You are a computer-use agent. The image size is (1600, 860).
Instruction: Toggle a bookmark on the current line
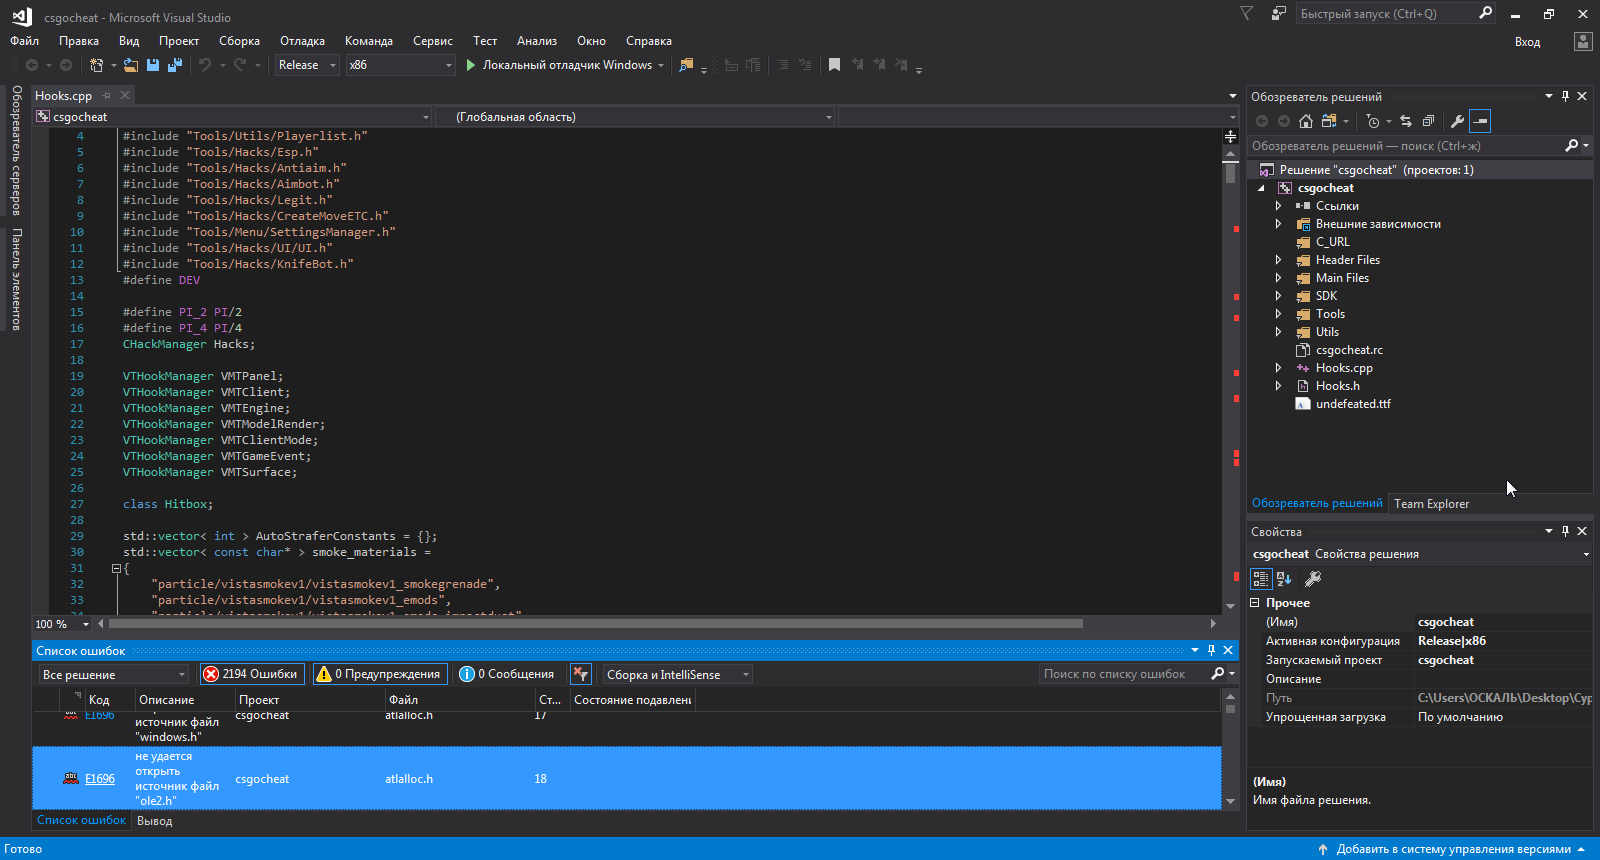834,65
